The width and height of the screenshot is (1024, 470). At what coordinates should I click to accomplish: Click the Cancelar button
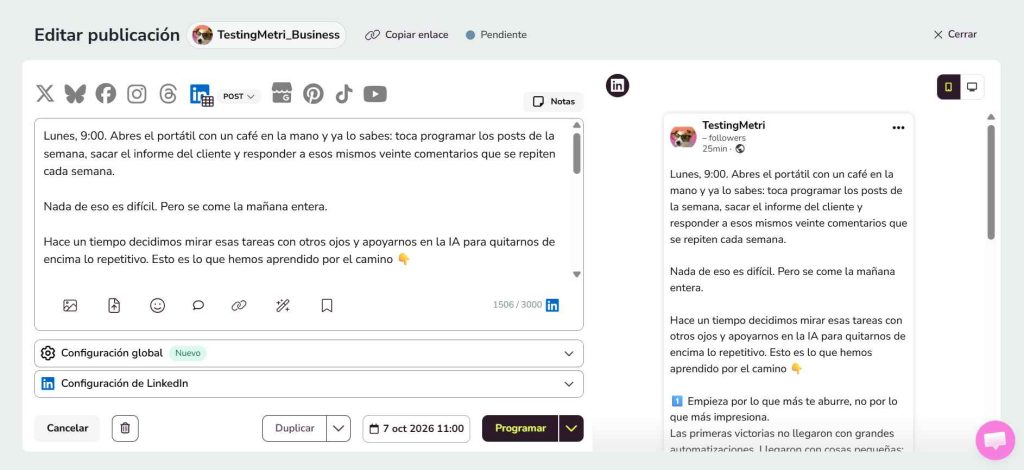point(67,428)
